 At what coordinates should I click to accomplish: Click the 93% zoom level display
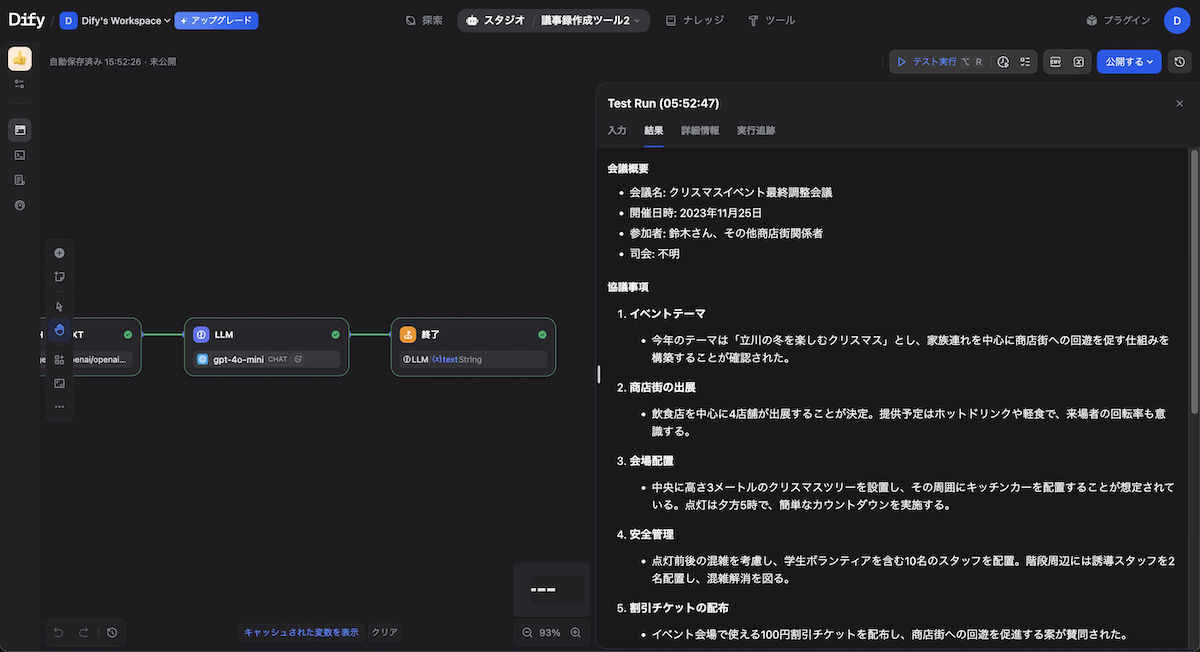[x=550, y=632]
